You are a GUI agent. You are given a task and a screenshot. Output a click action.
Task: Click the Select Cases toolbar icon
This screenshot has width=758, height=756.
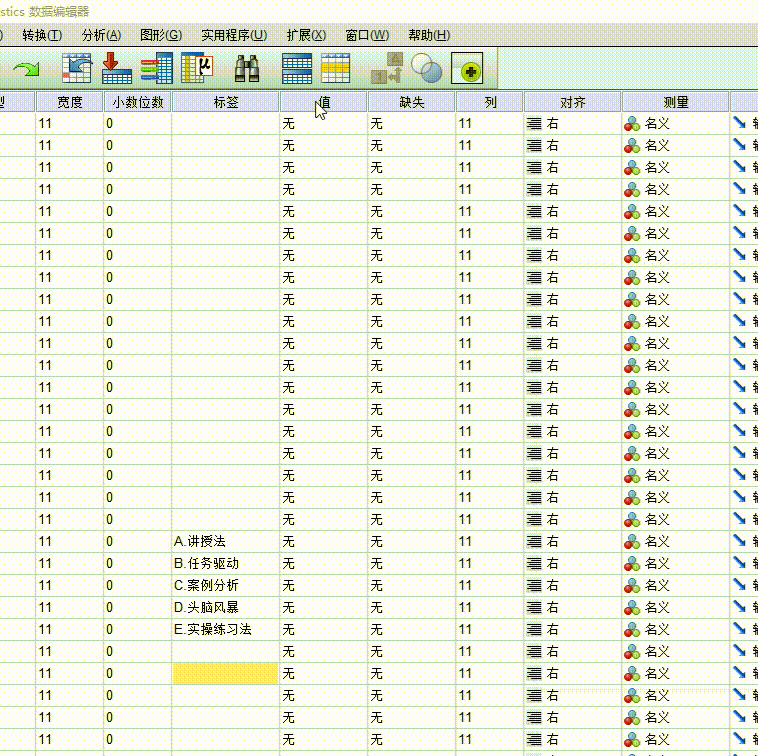tap(335, 68)
